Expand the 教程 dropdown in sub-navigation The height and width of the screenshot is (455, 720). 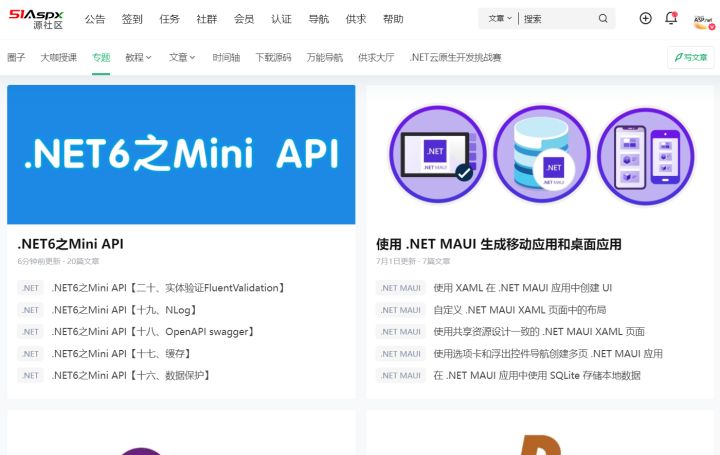pyautogui.click(x=138, y=57)
